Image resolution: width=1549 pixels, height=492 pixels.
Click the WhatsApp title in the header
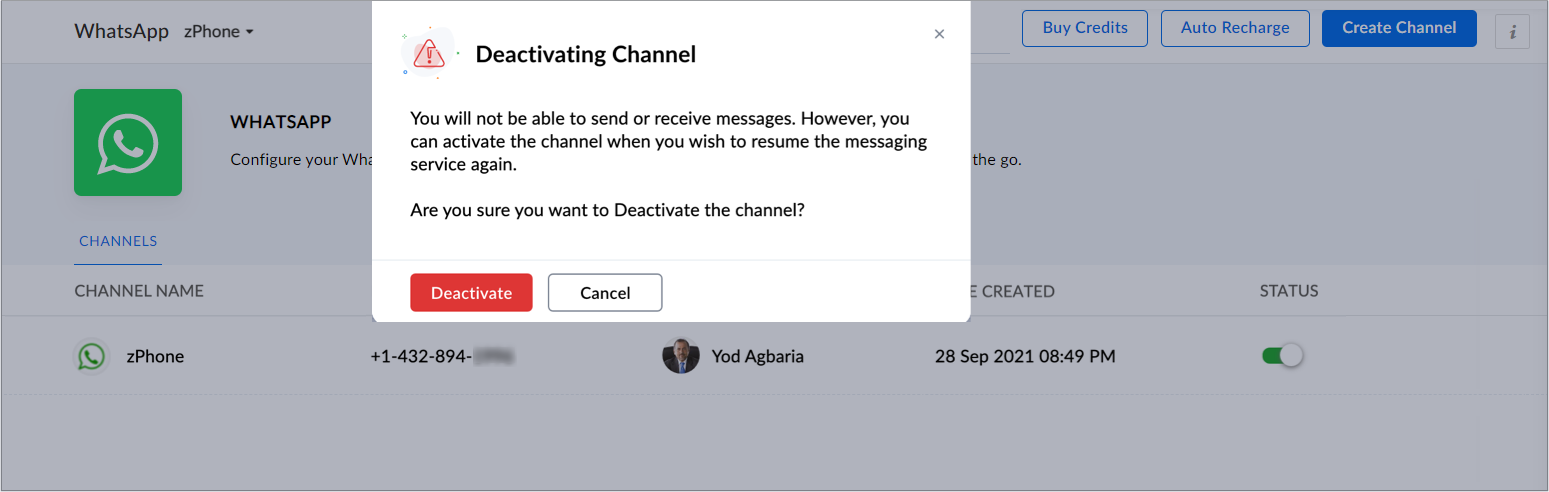point(122,30)
